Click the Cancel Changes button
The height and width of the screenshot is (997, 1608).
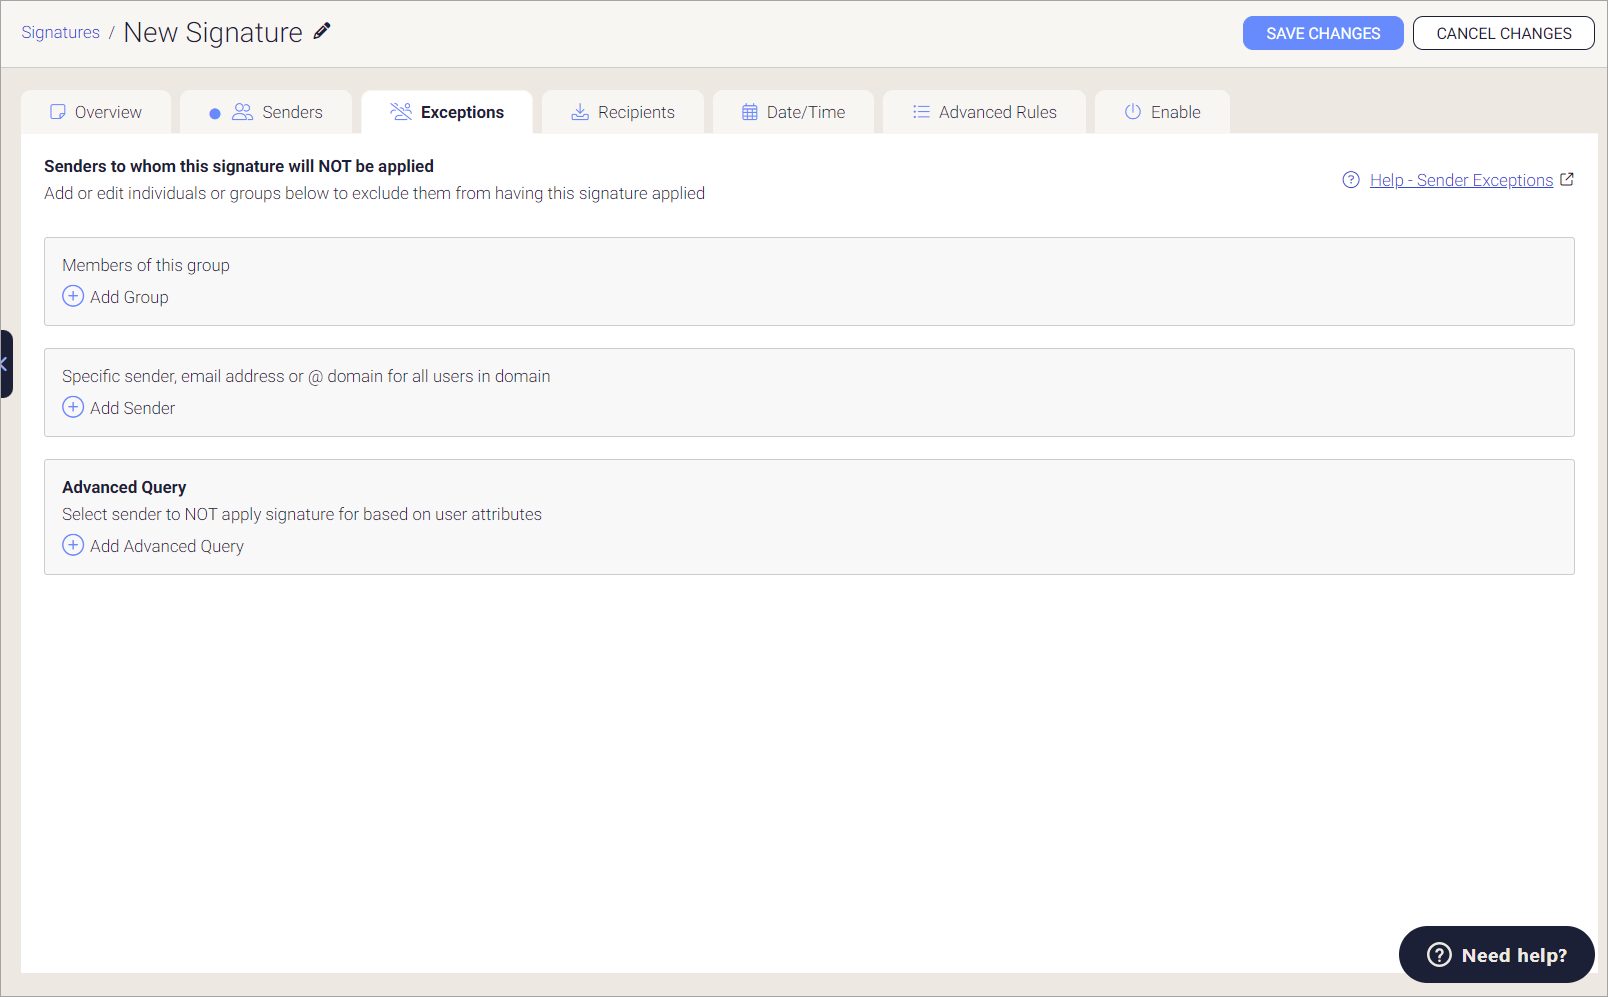click(1503, 33)
